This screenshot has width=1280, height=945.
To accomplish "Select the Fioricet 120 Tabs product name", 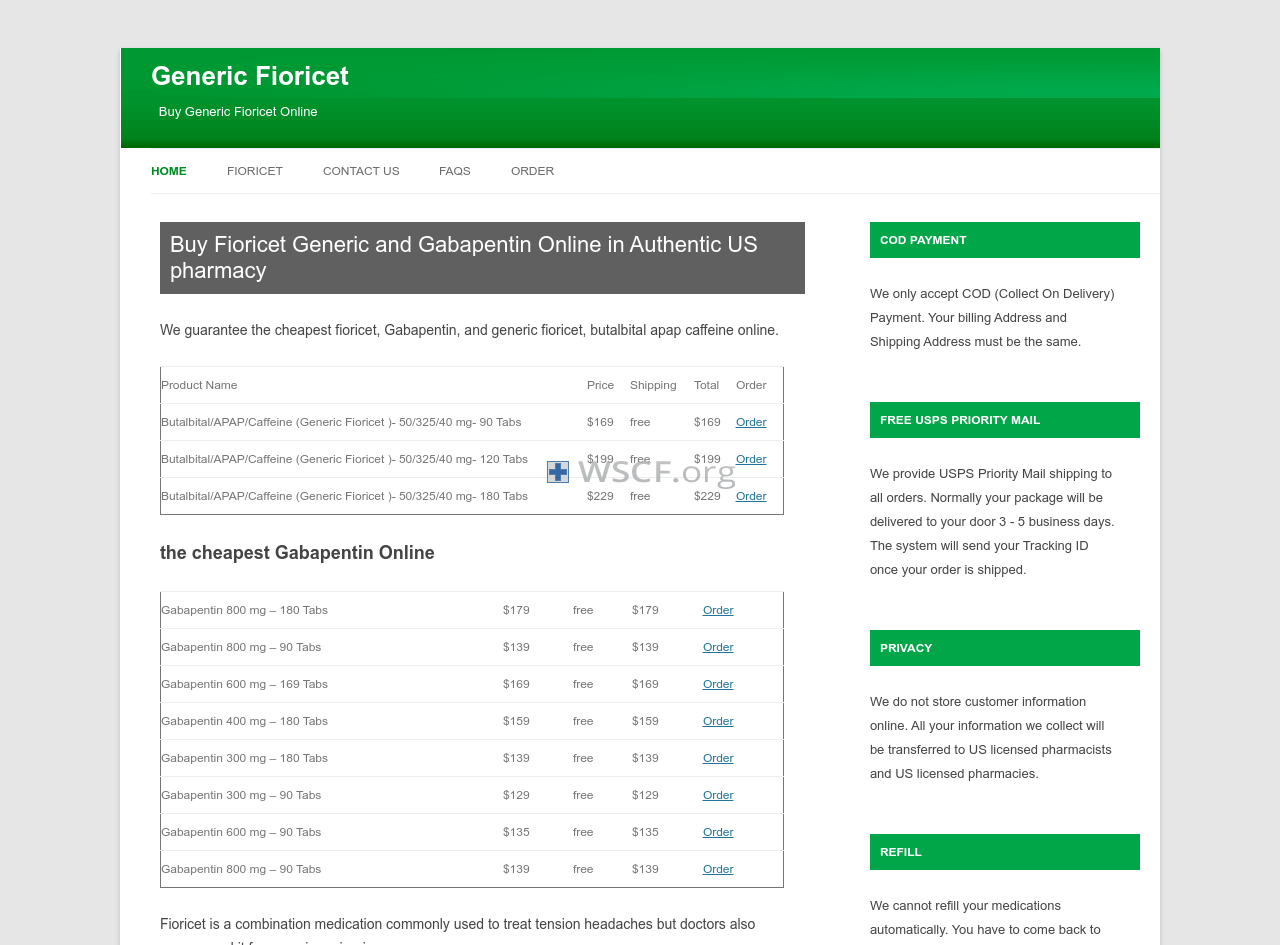I will [344, 459].
